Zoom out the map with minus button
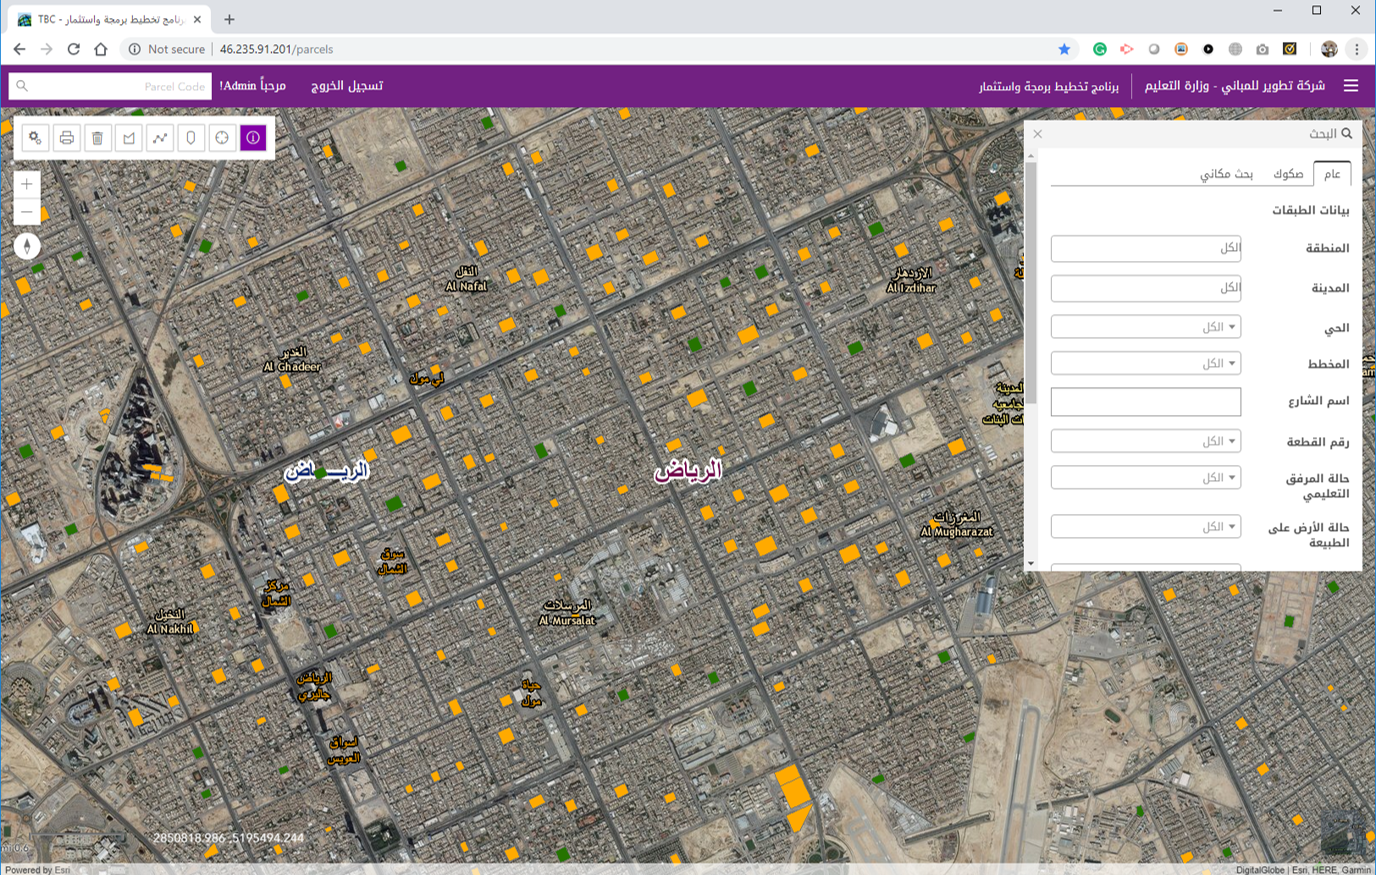This screenshot has height=875, width=1376. coord(27,211)
